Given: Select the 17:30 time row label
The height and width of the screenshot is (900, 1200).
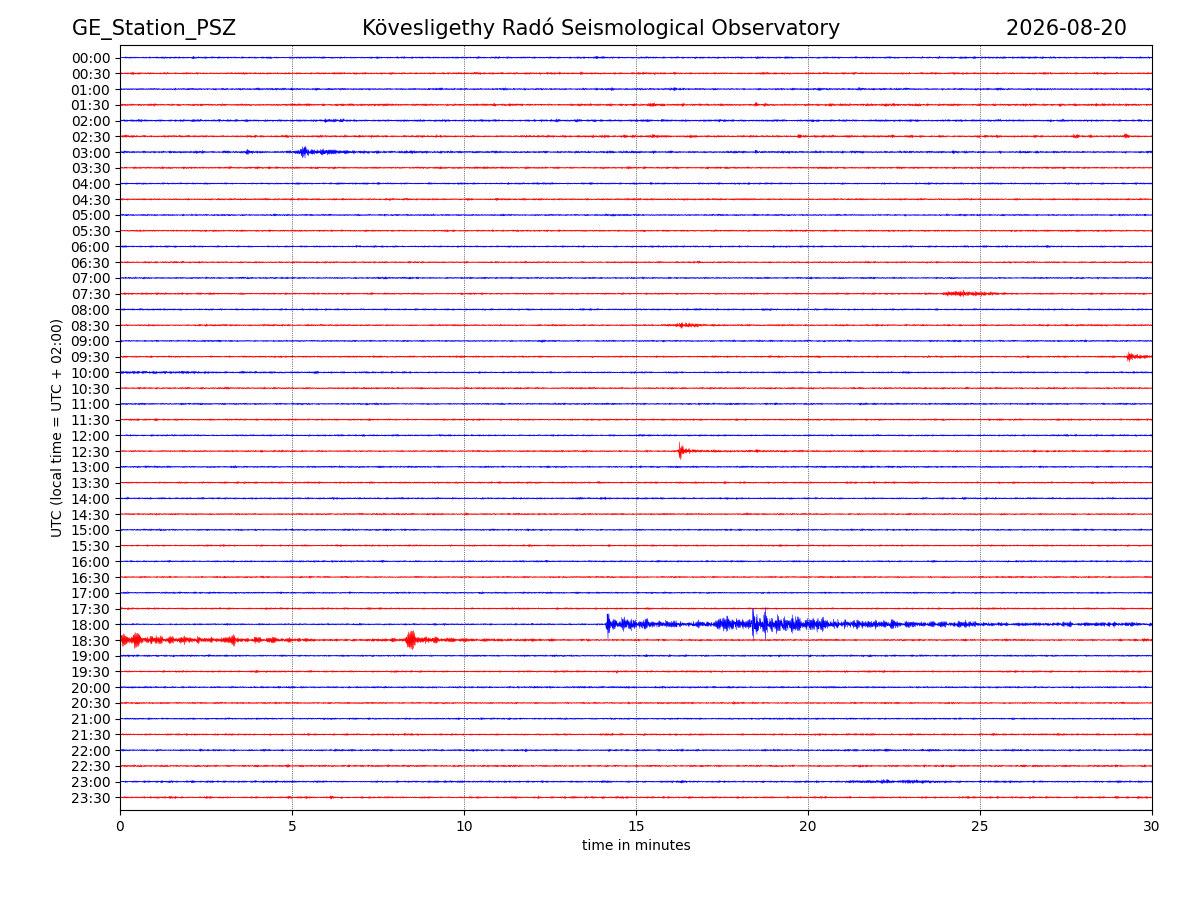Looking at the screenshot, I should [x=91, y=609].
